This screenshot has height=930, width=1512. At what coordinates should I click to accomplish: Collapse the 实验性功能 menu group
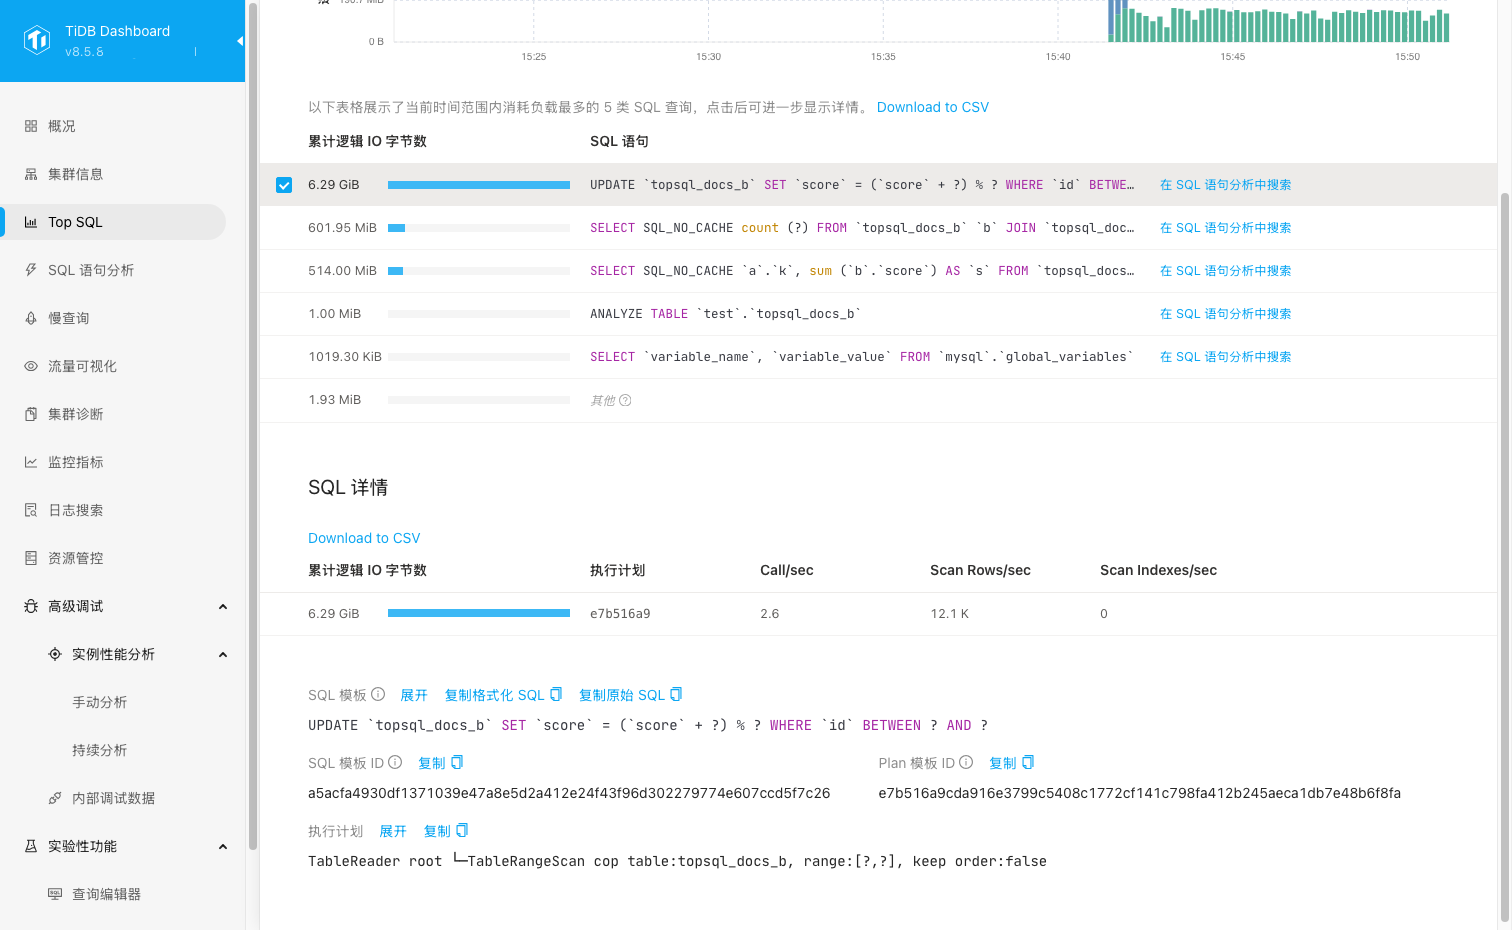[223, 847]
